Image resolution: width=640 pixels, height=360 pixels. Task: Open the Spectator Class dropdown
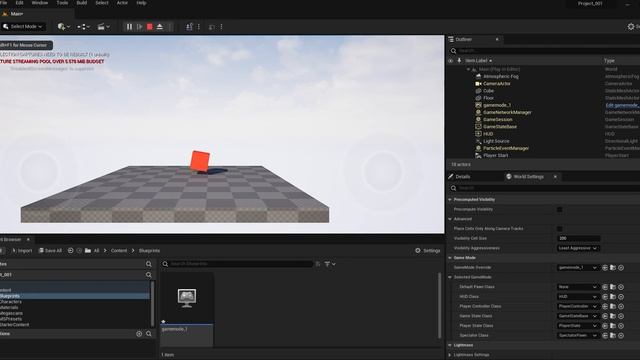(x=578, y=336)
